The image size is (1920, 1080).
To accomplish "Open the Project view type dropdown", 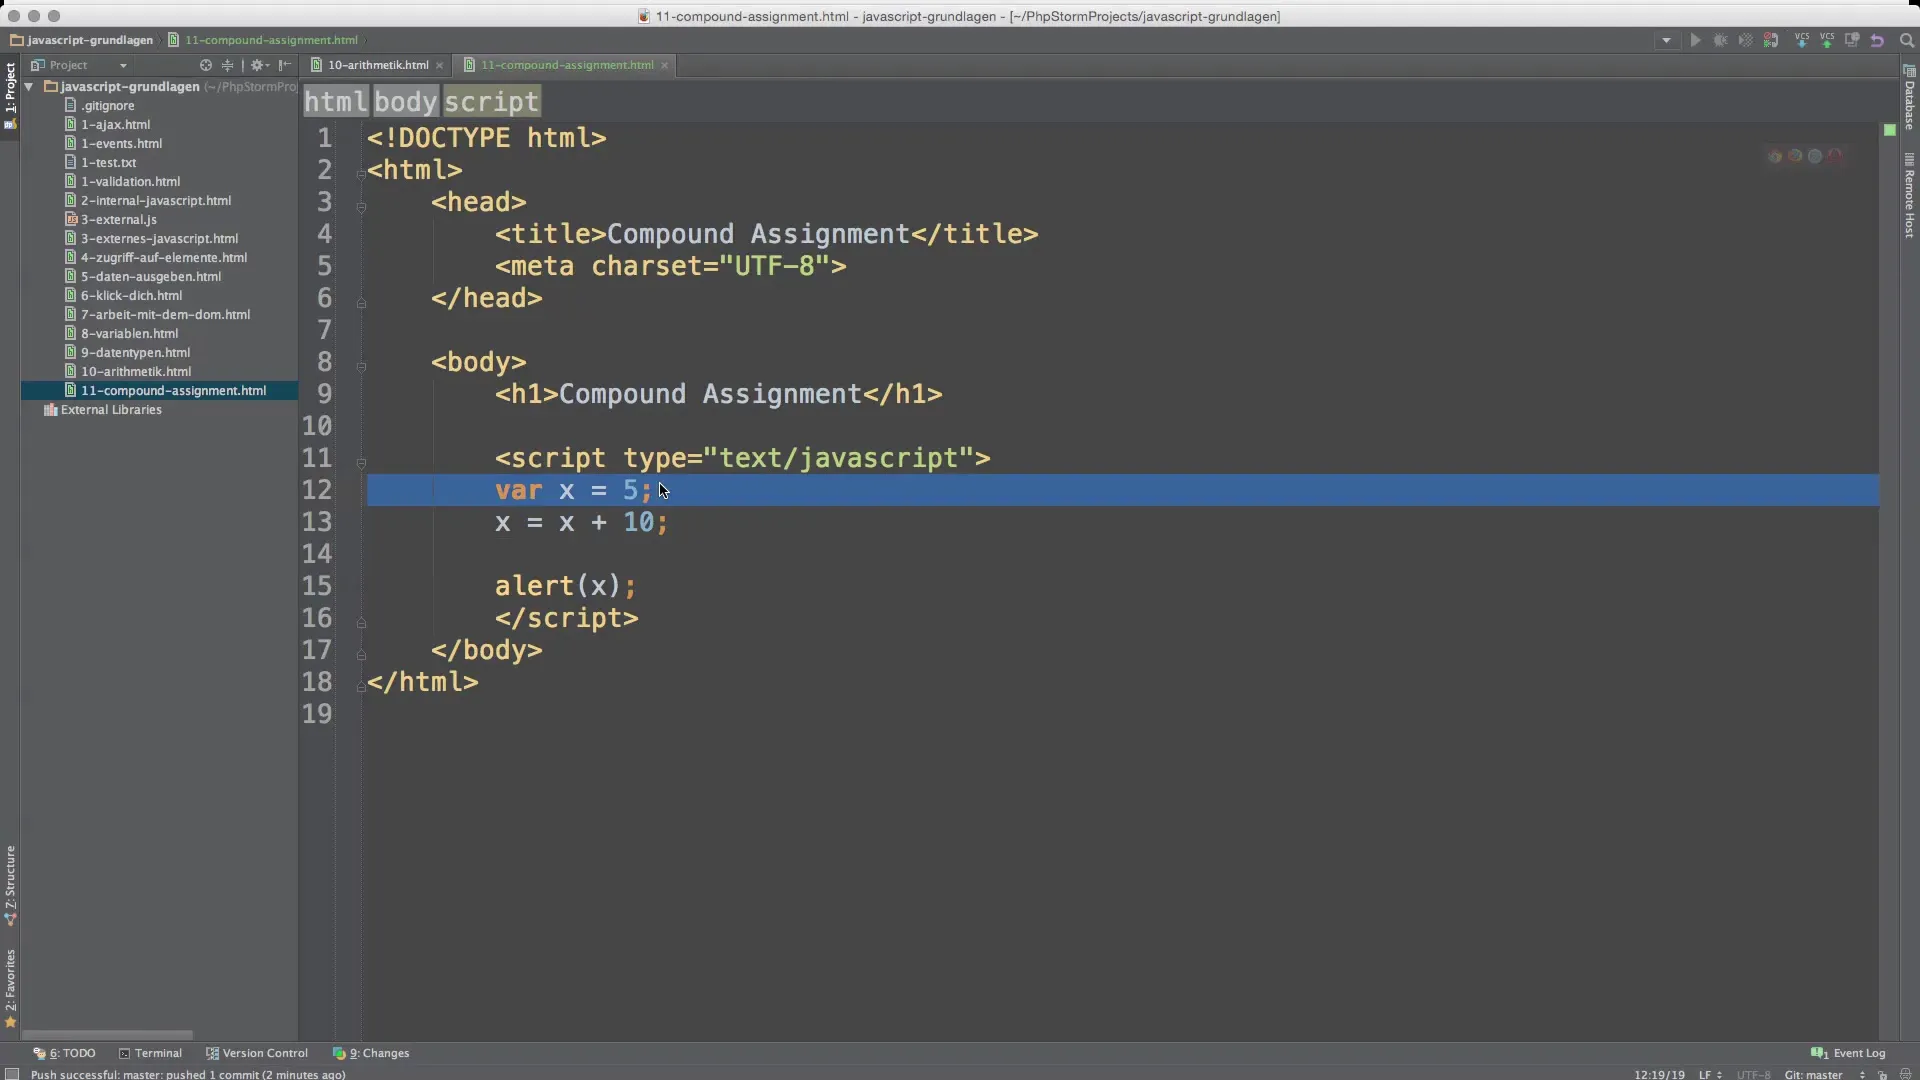I will (123, 66).
